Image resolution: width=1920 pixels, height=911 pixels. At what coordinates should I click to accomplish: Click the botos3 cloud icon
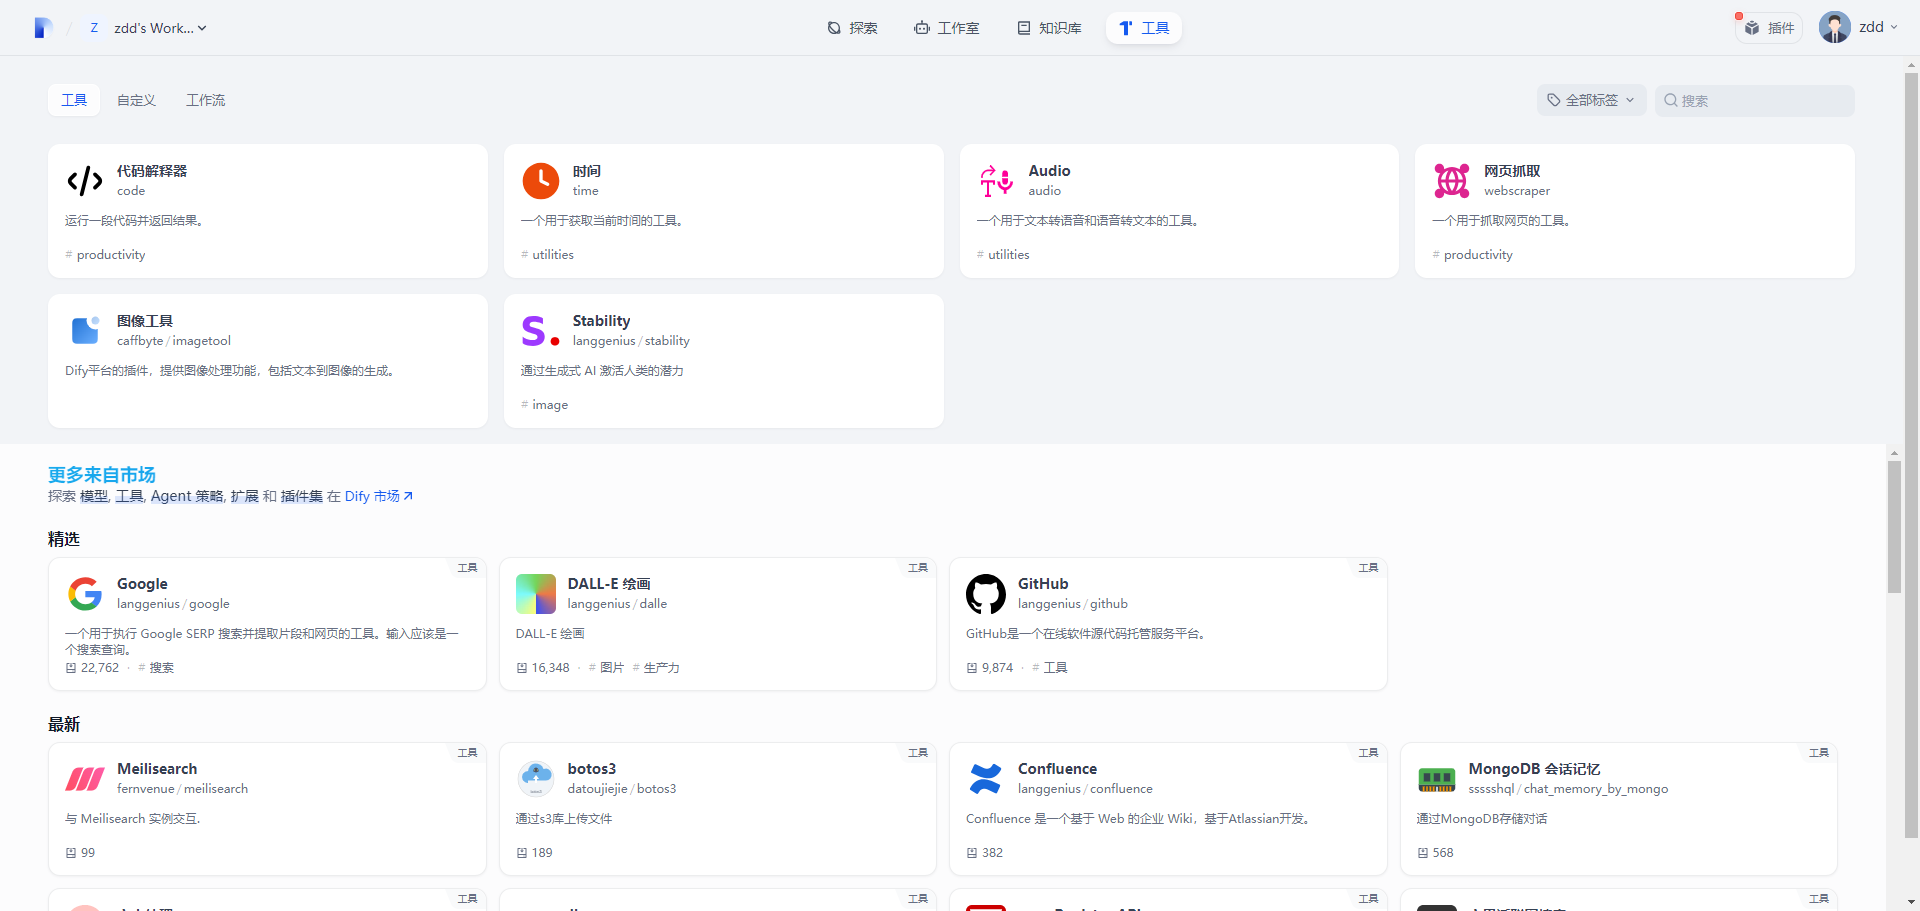click(x=536, y=779)
